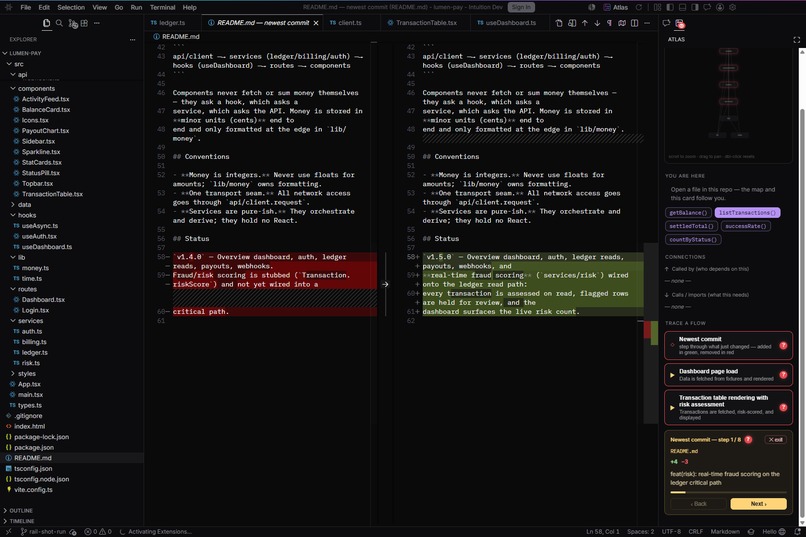Open the Terminal menu

[x=162, y=7]
